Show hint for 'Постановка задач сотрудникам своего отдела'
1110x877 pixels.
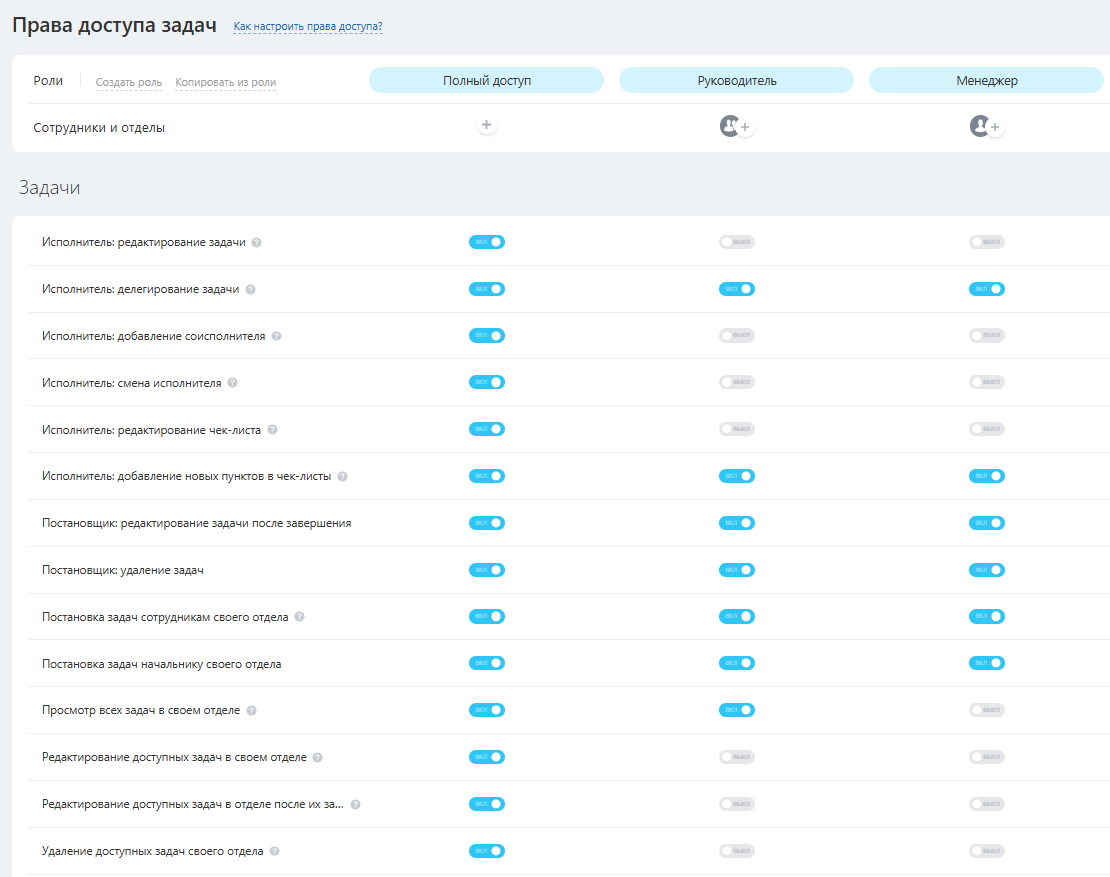[x=299, y=618]
